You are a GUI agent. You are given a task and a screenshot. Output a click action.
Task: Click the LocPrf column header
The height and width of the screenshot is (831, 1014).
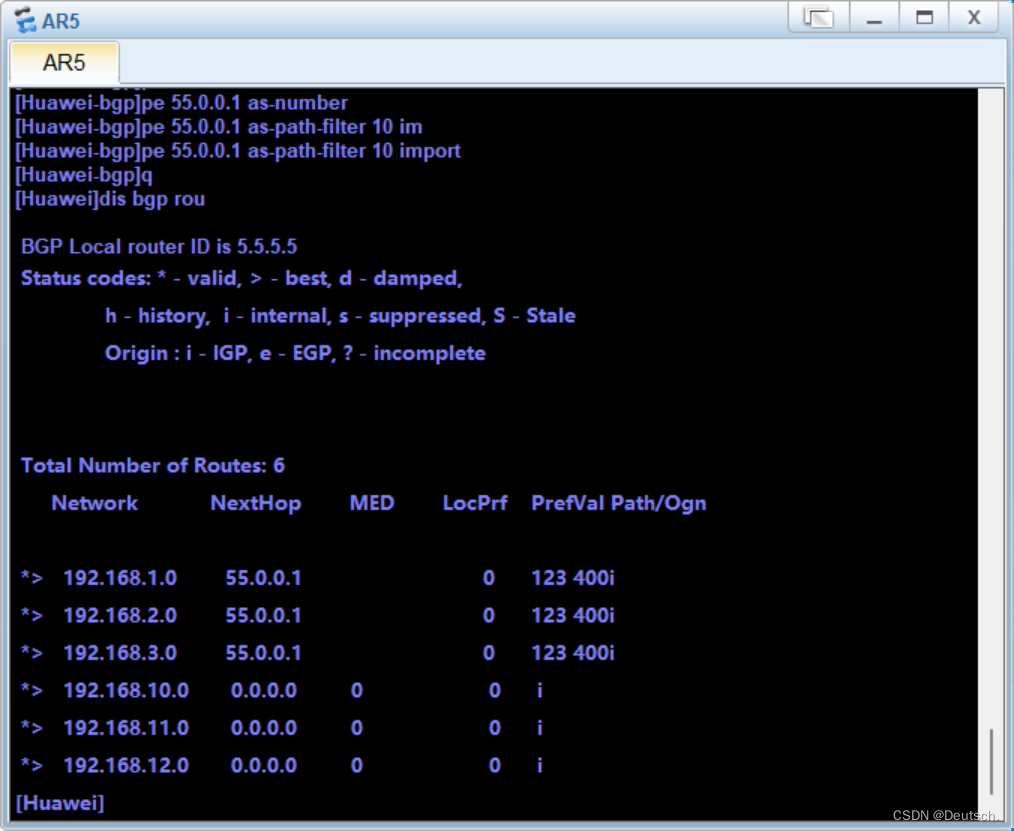point(475,503)
